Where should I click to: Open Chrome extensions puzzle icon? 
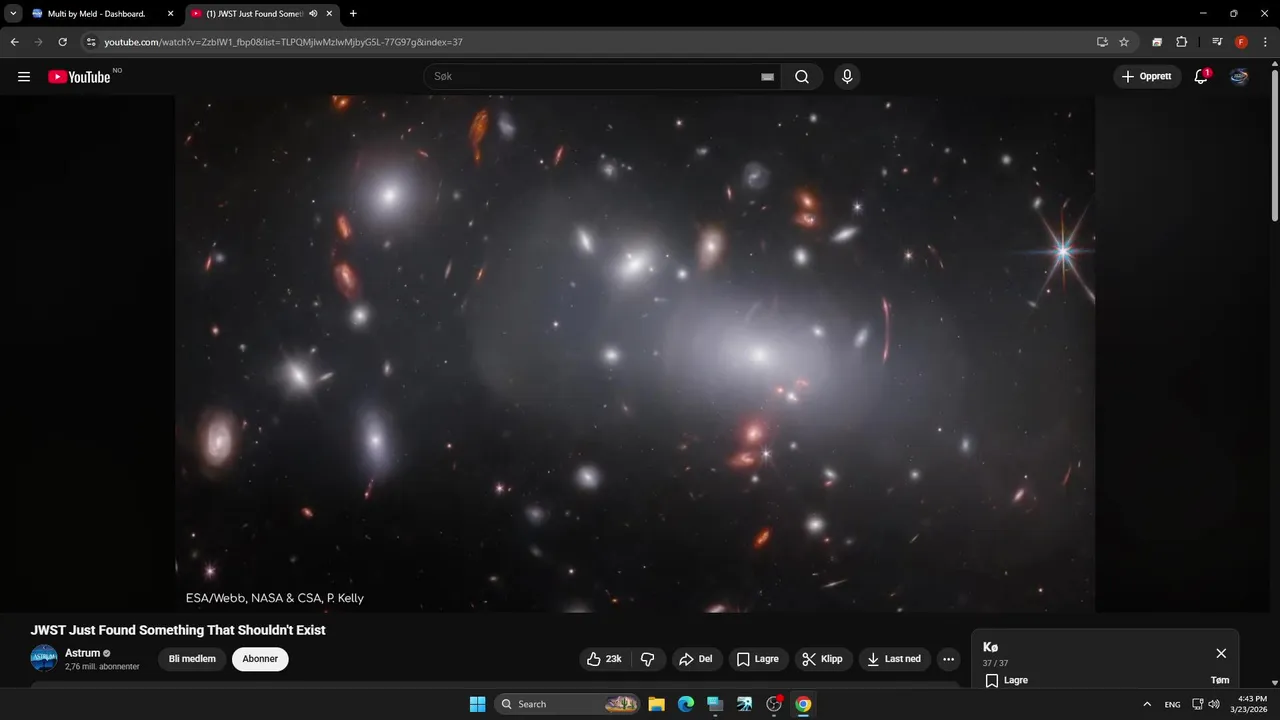(x=1181, y=42)
